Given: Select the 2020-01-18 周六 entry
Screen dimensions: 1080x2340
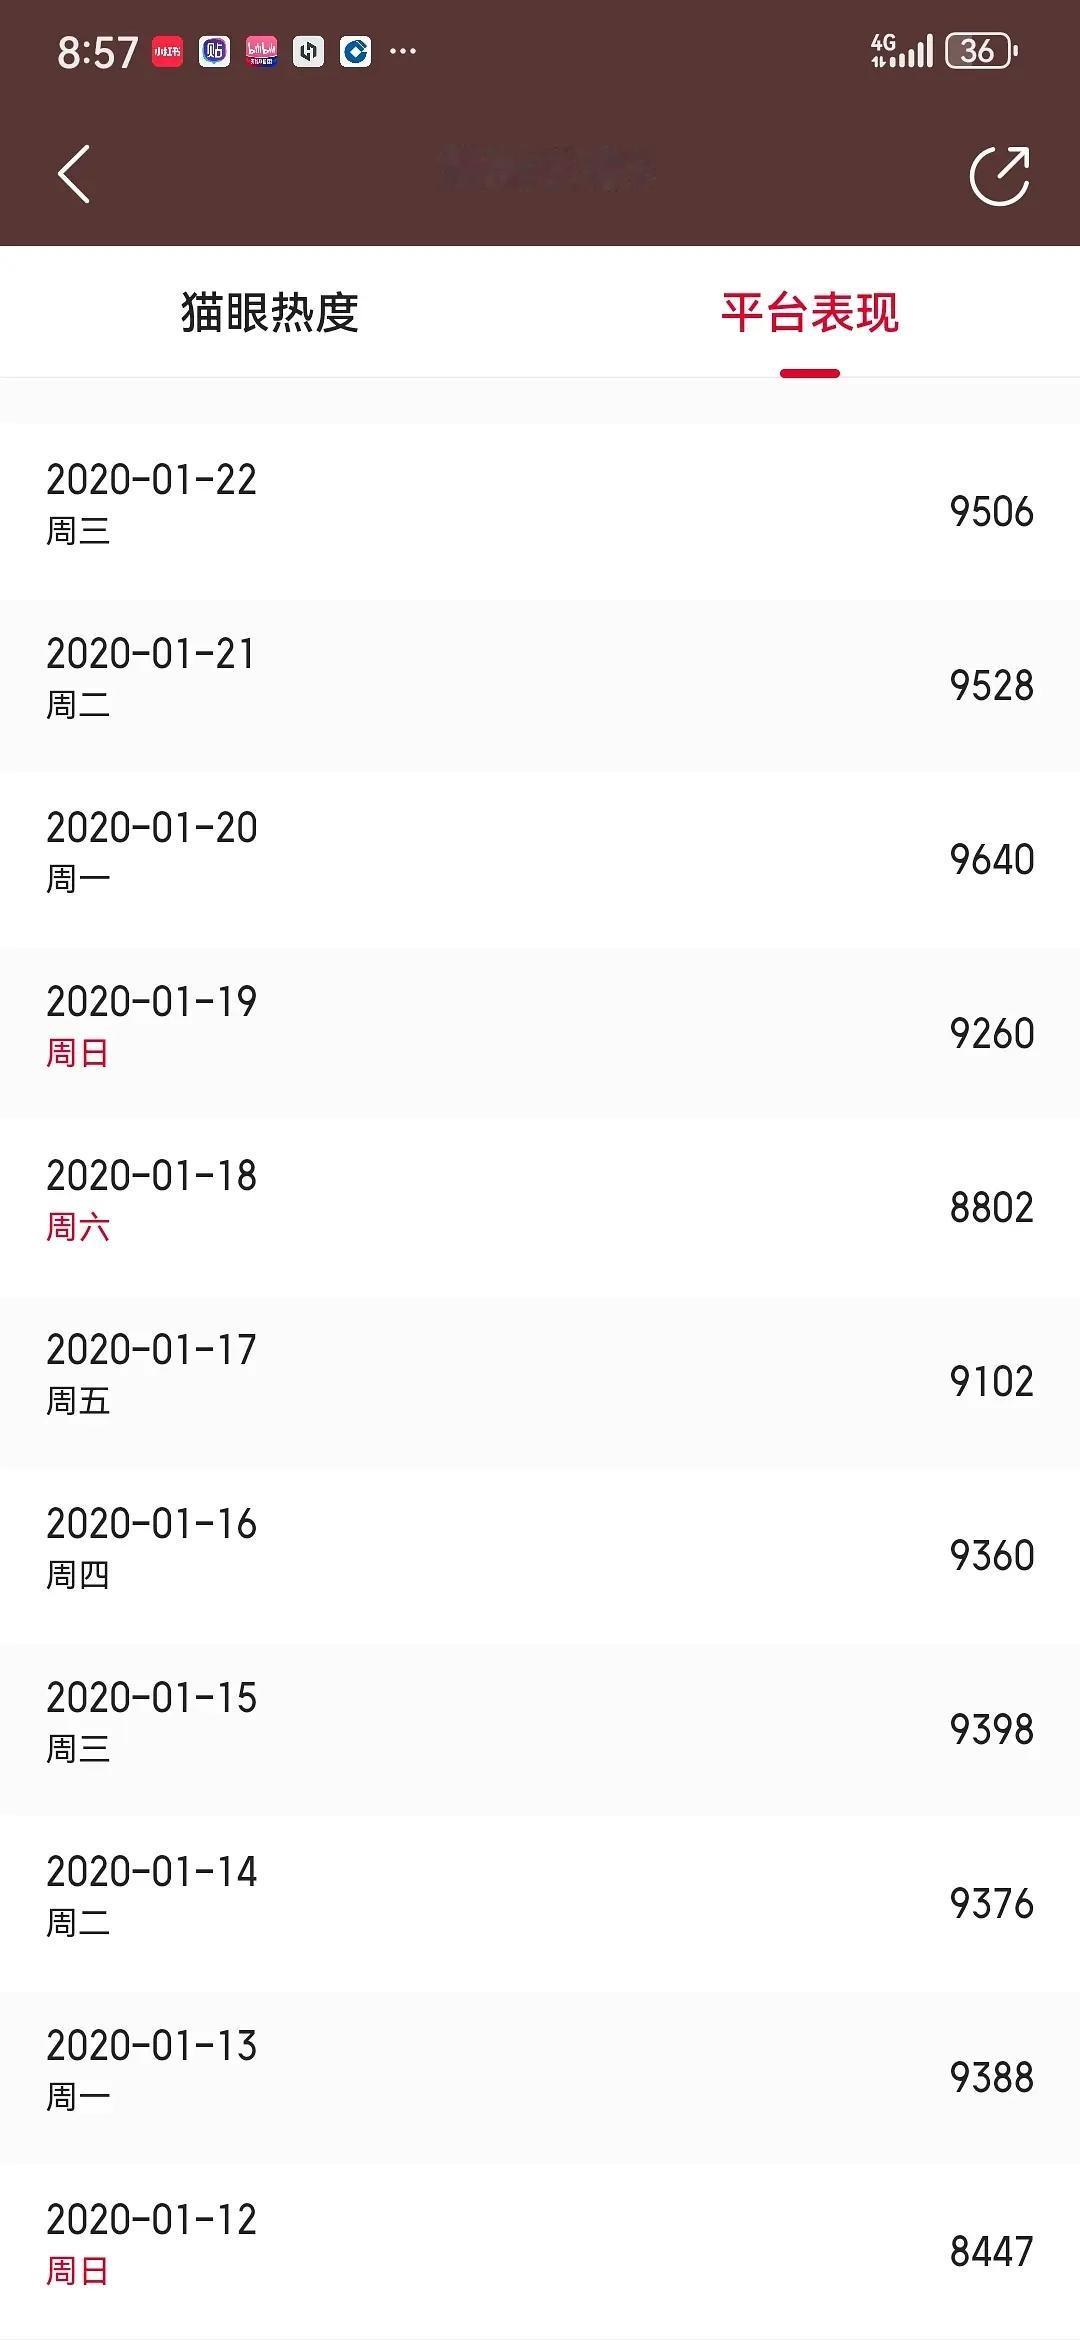Looking at the screenshot, I should (540, 1207).
